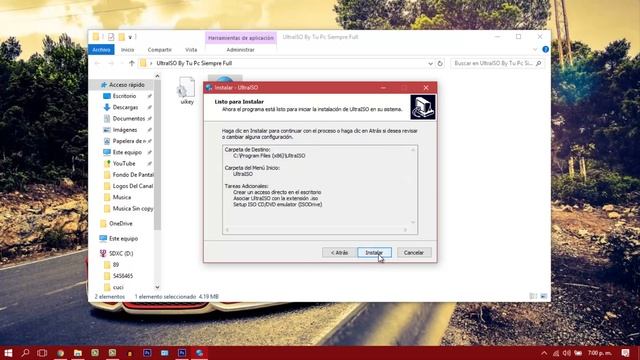The height and width of the screenshot is (360, 640).
Task: Open the Musica folder in sidebar
Action: (122, 197)
